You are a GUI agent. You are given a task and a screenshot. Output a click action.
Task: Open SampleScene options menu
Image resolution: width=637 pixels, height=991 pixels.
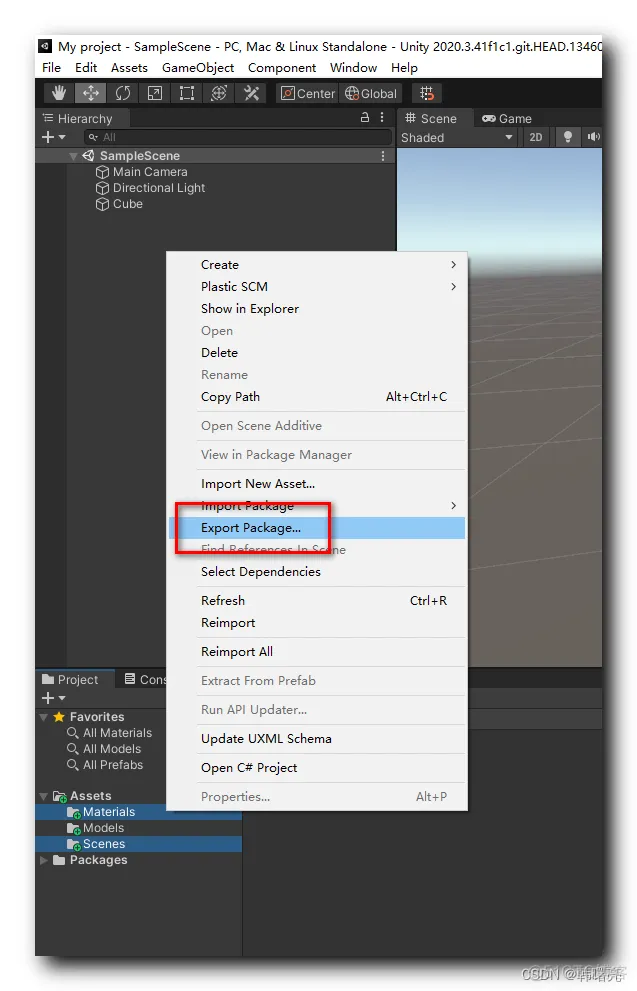coord(383,155)
